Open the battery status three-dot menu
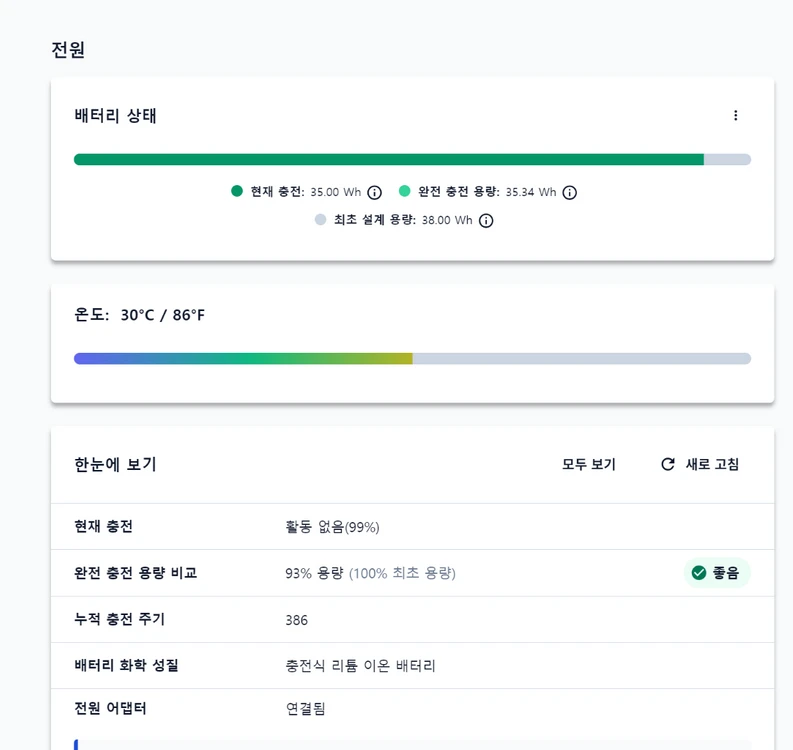 (735, 116)
